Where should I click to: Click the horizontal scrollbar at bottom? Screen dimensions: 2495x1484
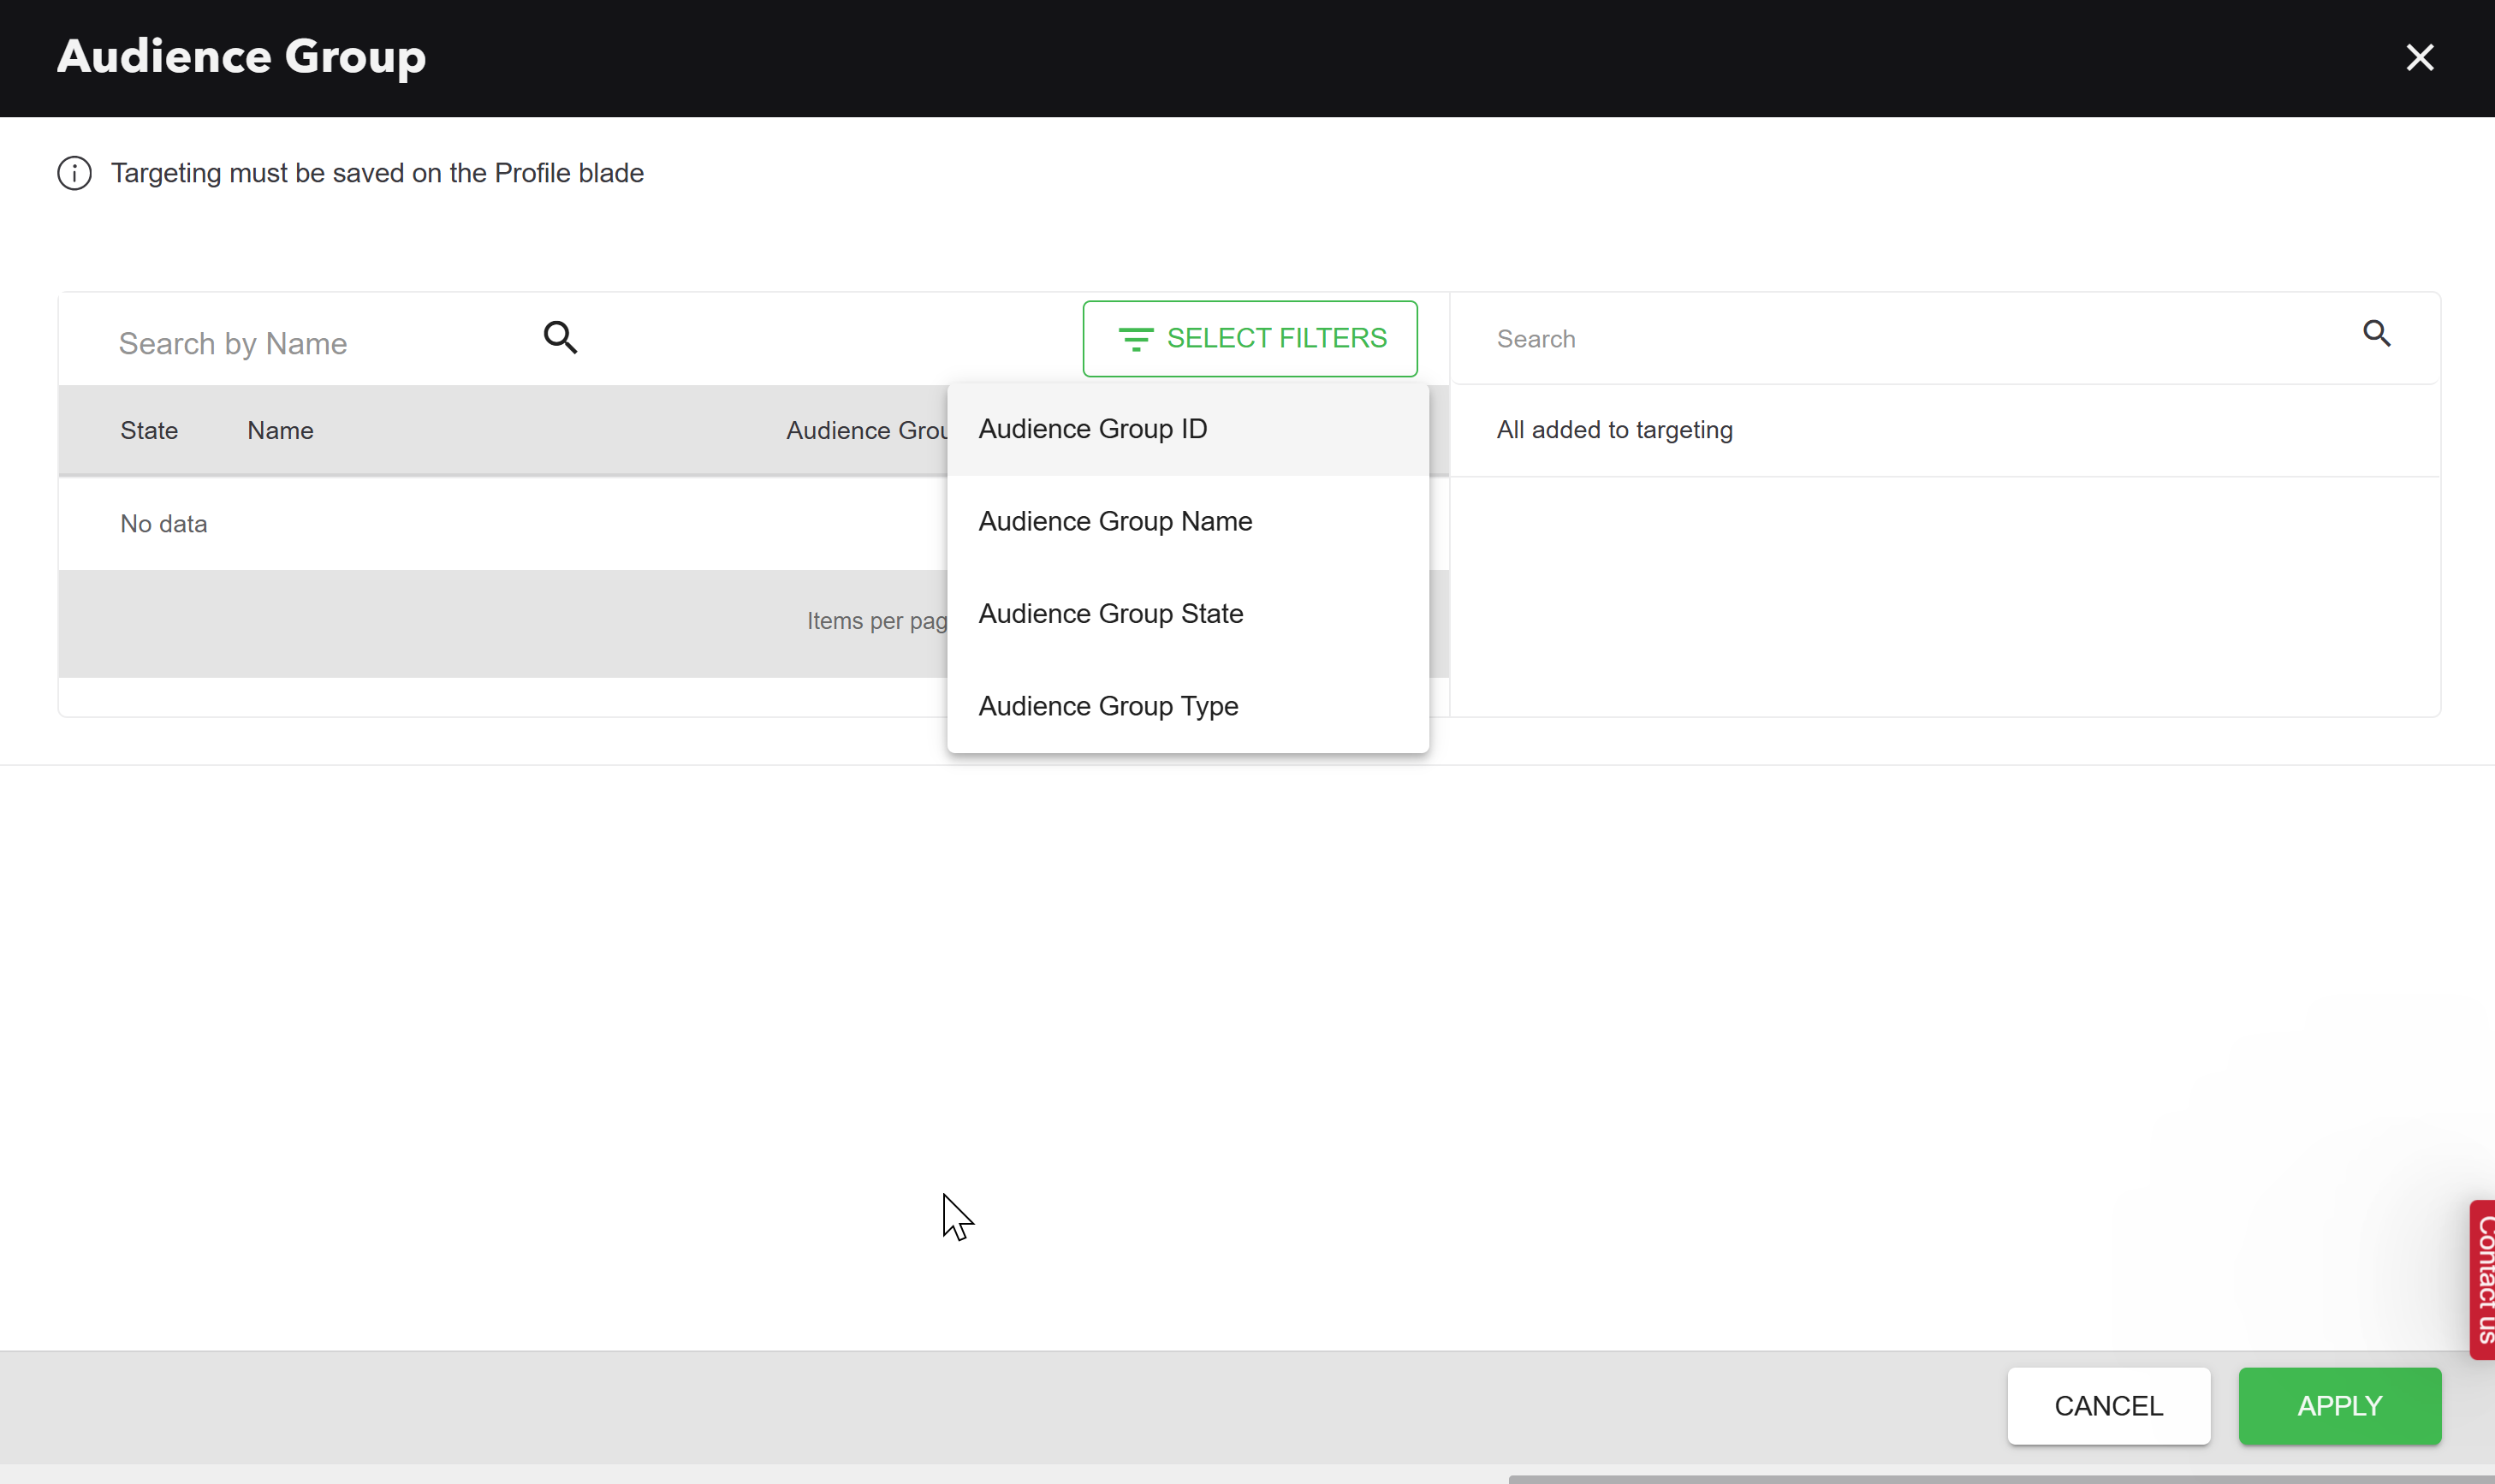pos(2000,1478)
